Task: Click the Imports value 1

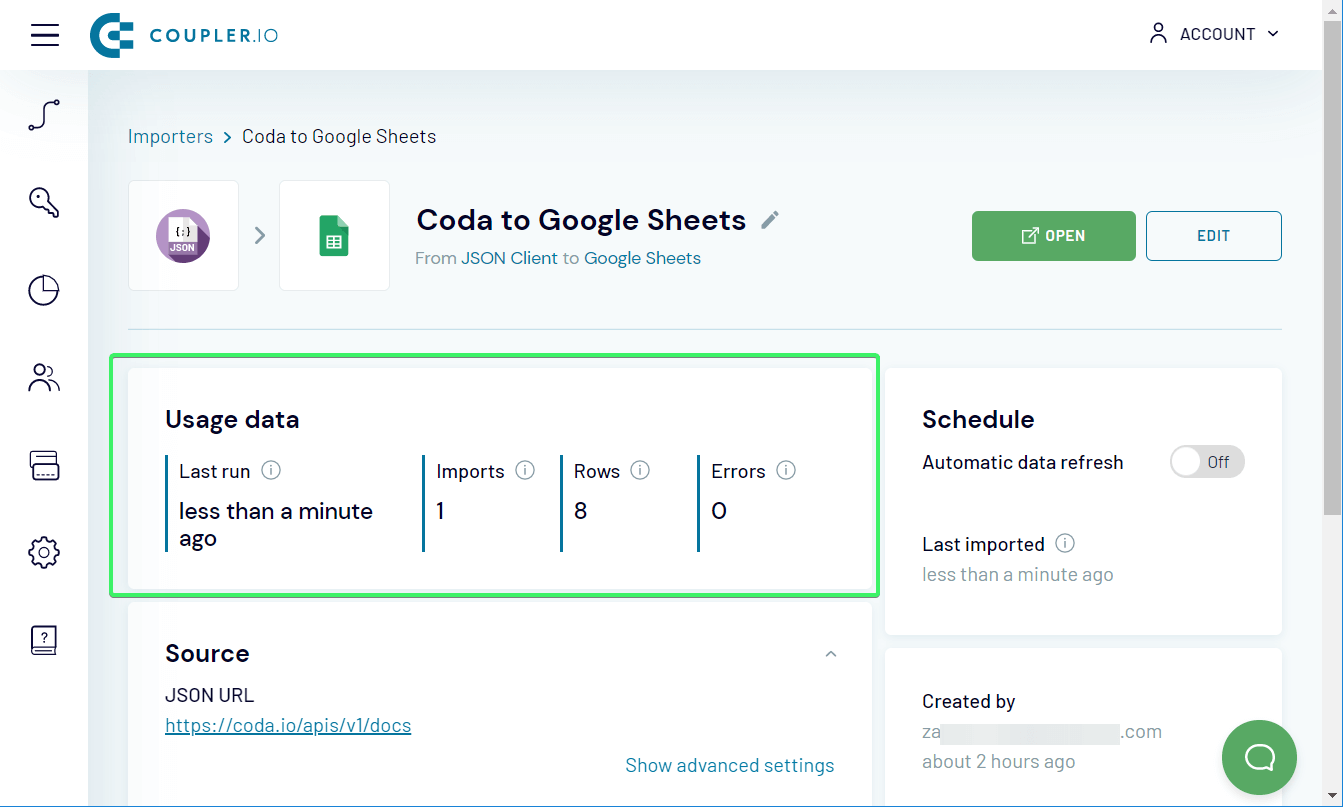Action: [x=441, y=511]
